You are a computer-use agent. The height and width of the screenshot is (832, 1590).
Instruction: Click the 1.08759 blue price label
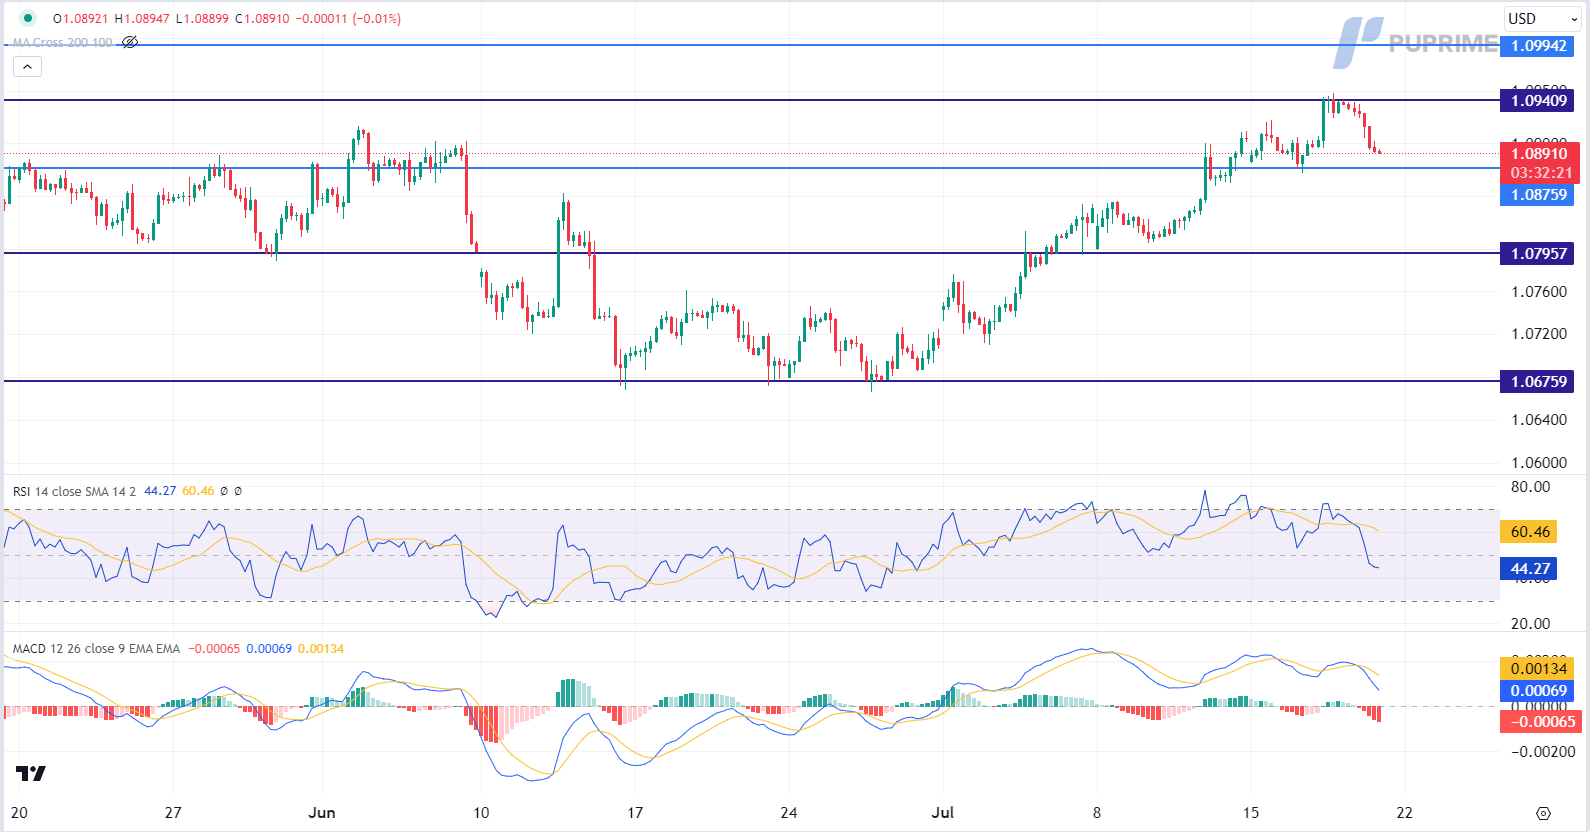pos(1538,195)
